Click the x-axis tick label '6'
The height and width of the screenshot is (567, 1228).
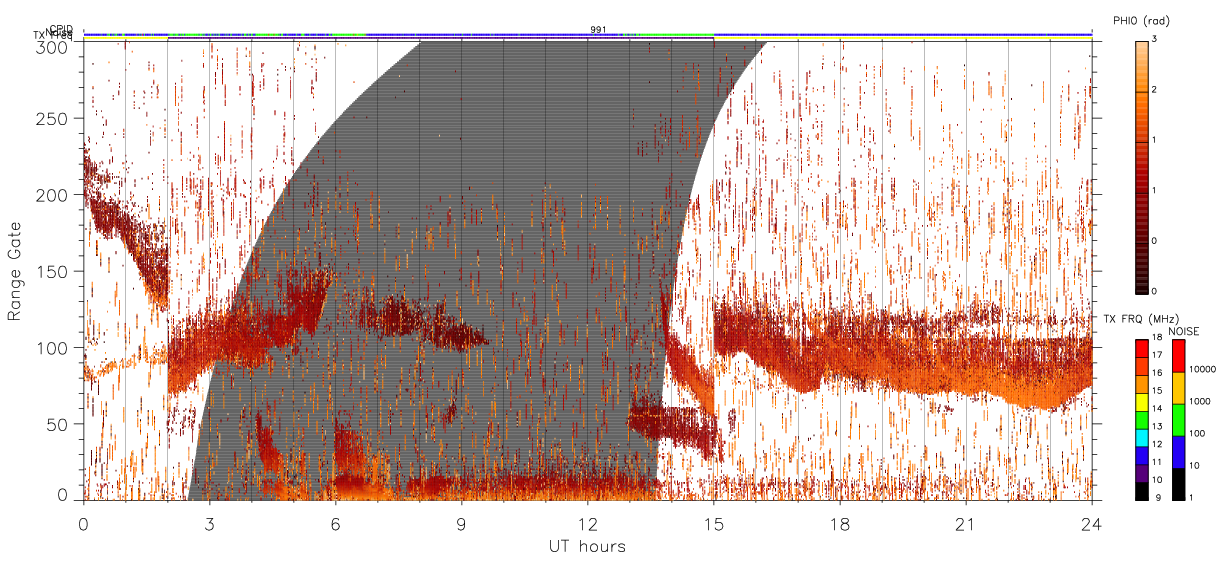(335, 524)
